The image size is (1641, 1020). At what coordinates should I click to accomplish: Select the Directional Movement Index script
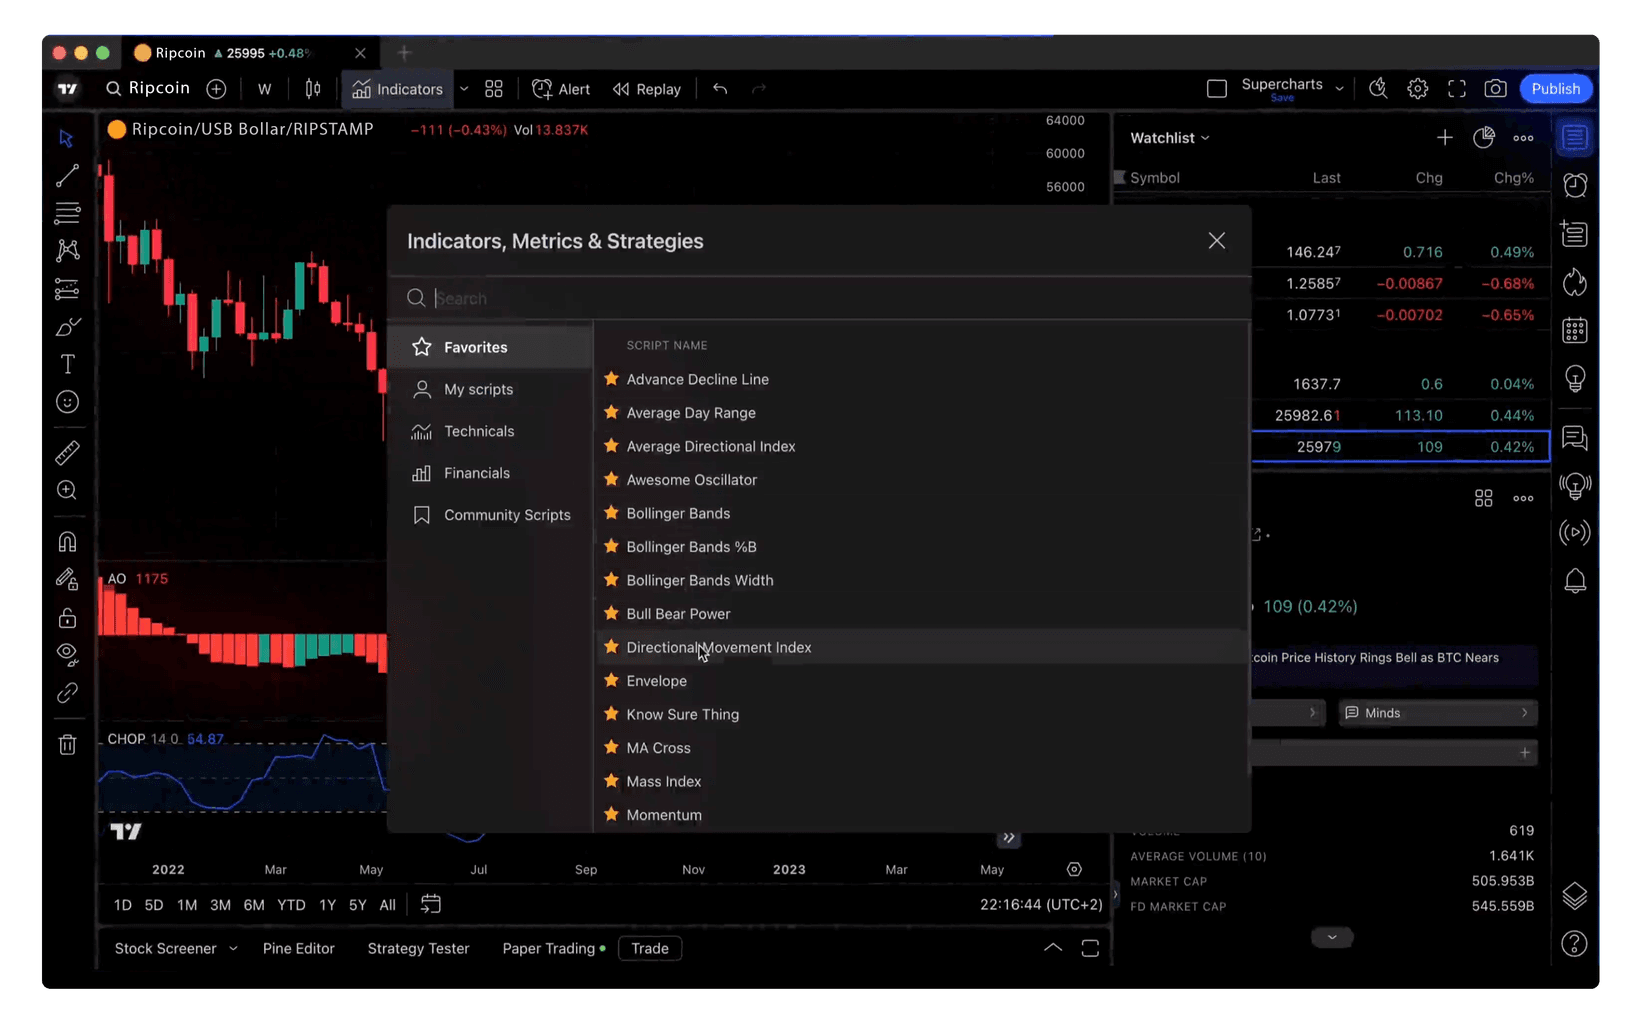tap(718, 647)
